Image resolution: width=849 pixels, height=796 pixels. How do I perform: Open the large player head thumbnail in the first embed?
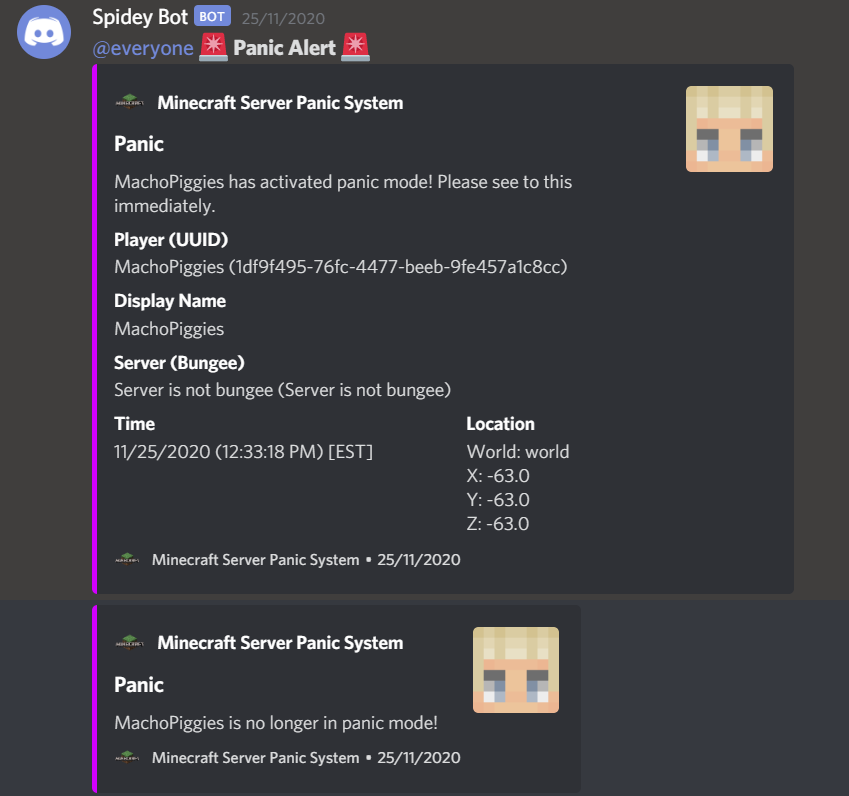coord(729,129)
